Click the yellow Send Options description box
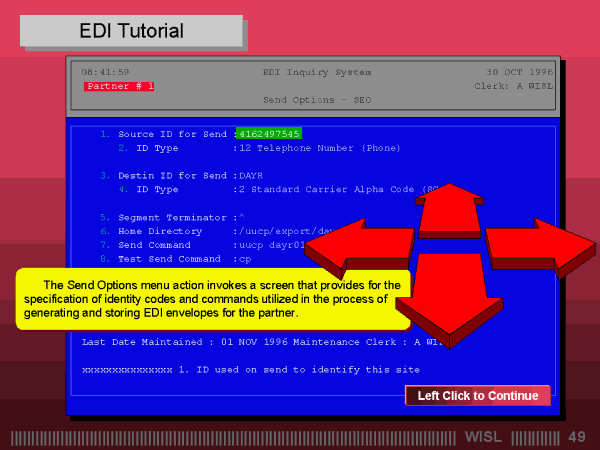 tap(212, 299)
